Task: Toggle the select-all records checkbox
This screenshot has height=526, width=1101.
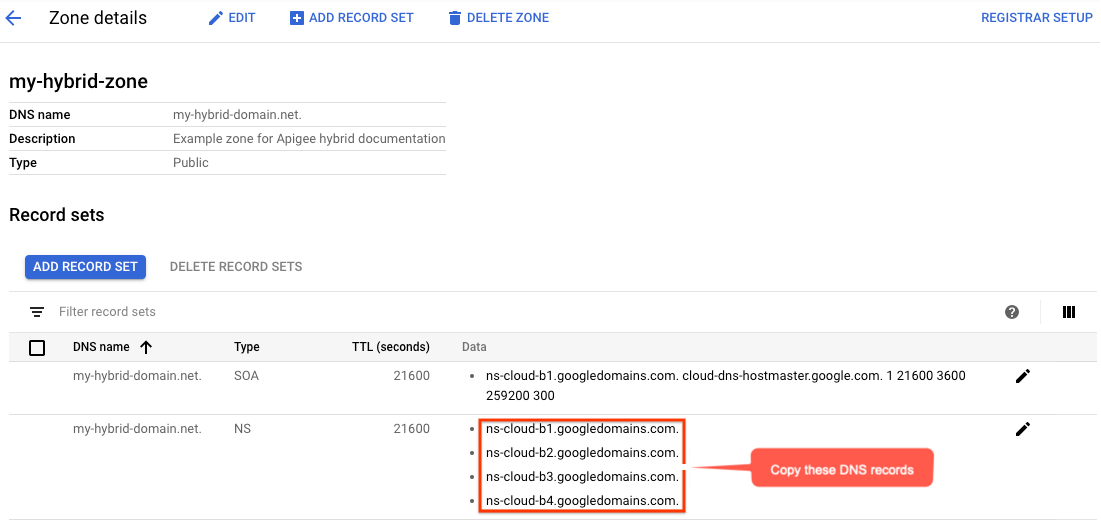Action: pos(37,347)
